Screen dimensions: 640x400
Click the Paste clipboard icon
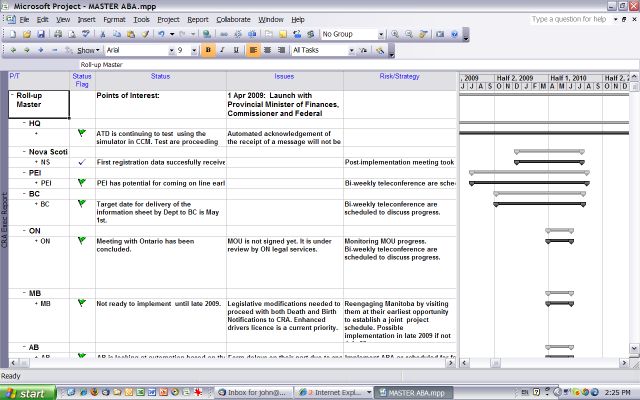pyautogui.click(x=131, y=35)
